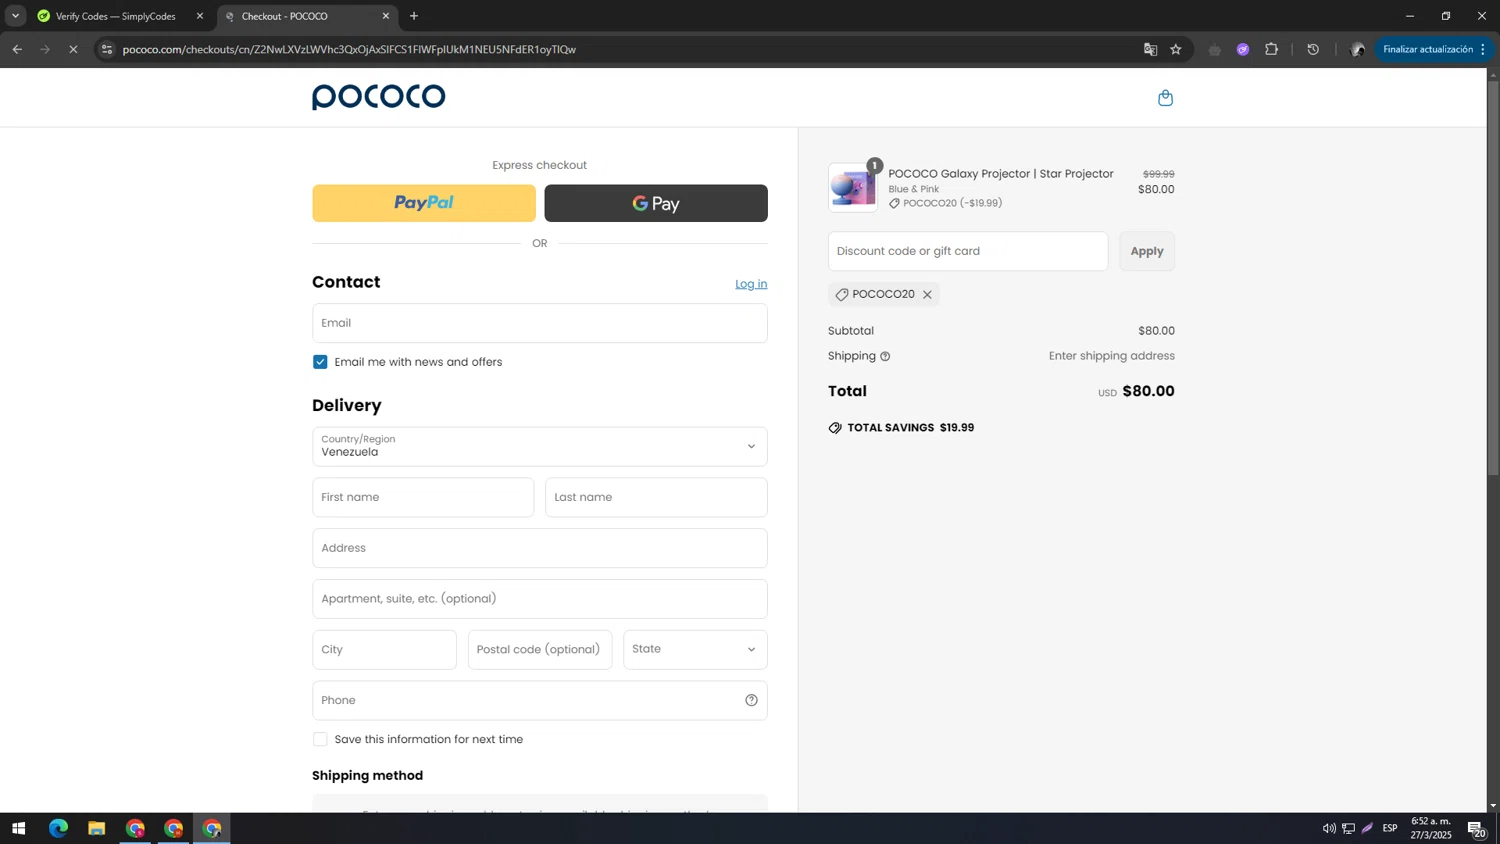The height and width of the screenshot is (844, 1500).
Task: Remove the POCOCO20 discount code tag
Action: [x=927, y=295]
